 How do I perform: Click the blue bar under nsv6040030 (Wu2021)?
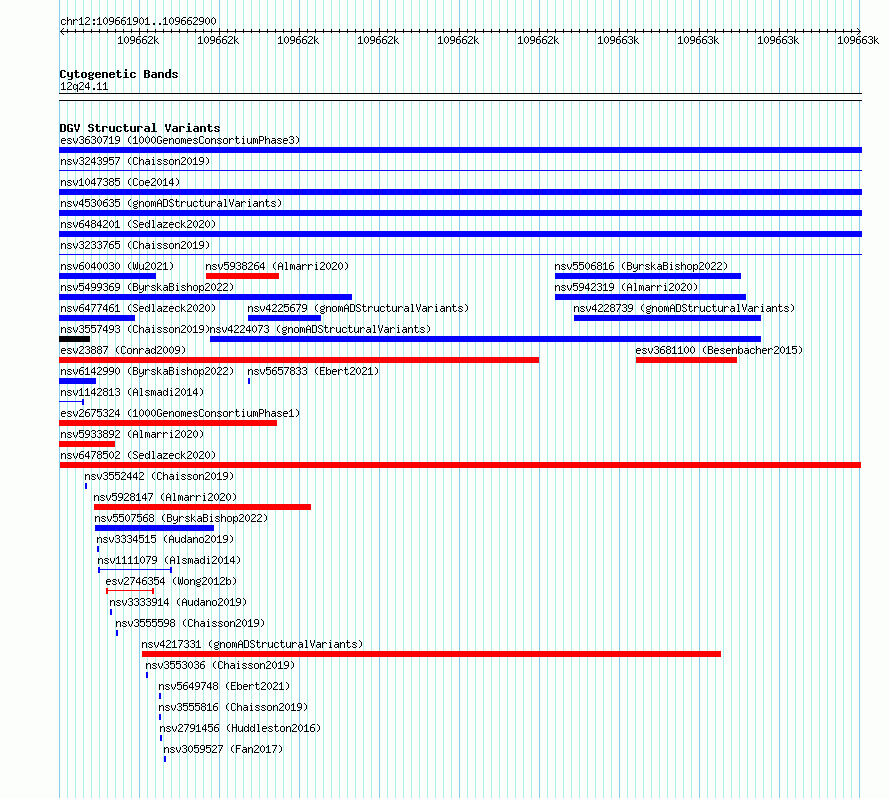[x=107, y=276]
